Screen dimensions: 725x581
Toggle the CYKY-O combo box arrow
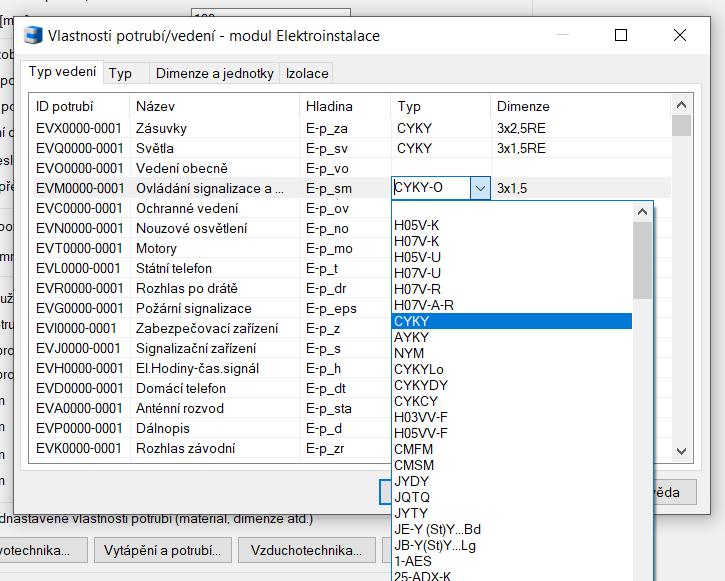tap(480, 188)
